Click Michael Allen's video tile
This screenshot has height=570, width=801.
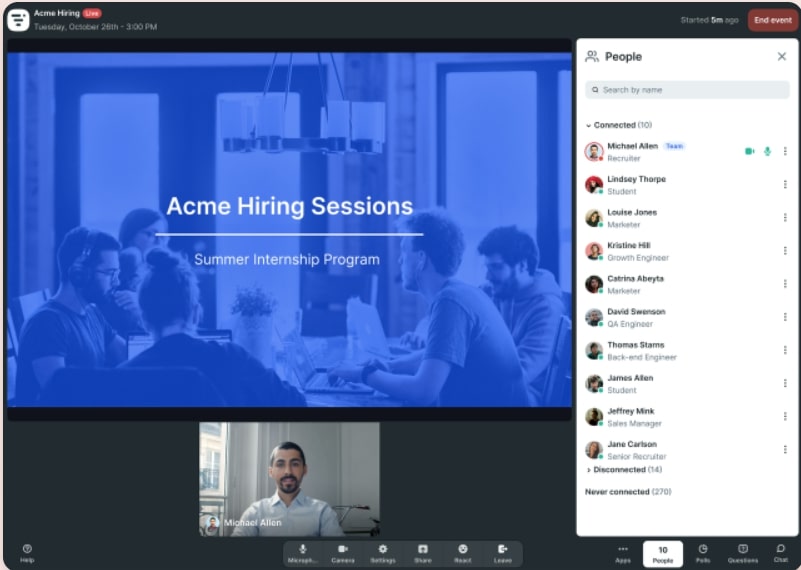tap(289, 479)
